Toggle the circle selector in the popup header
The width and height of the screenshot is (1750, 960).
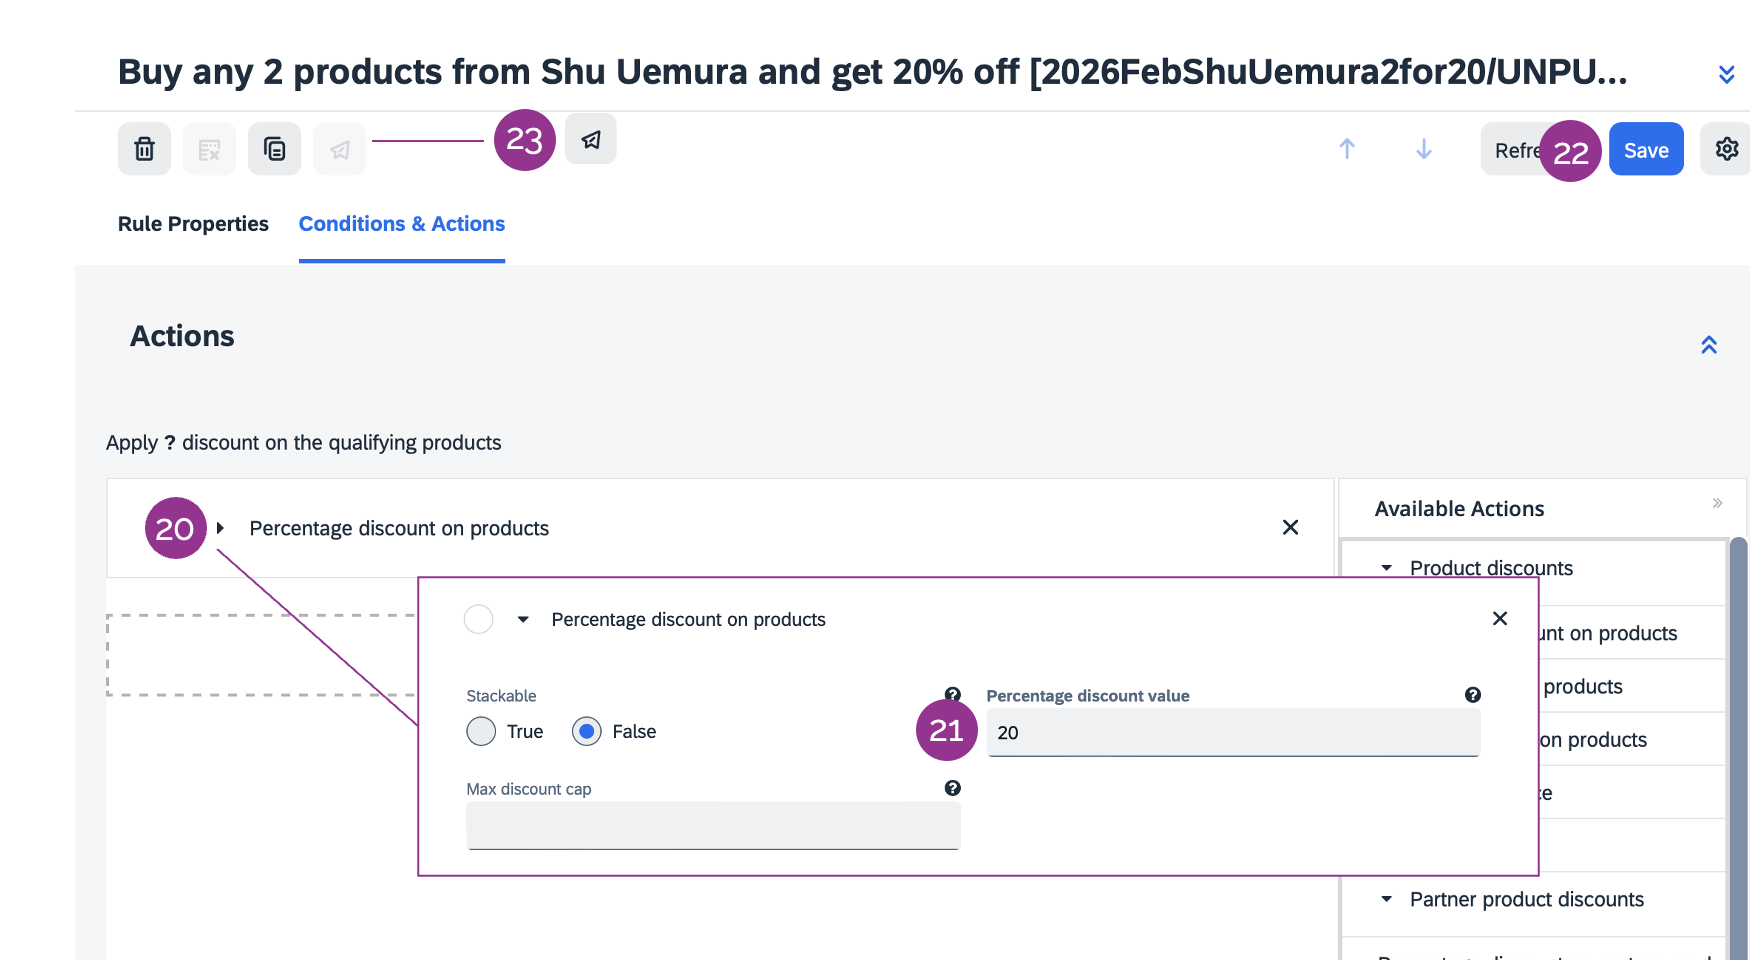pyautogui.click(x=479, y=619)
